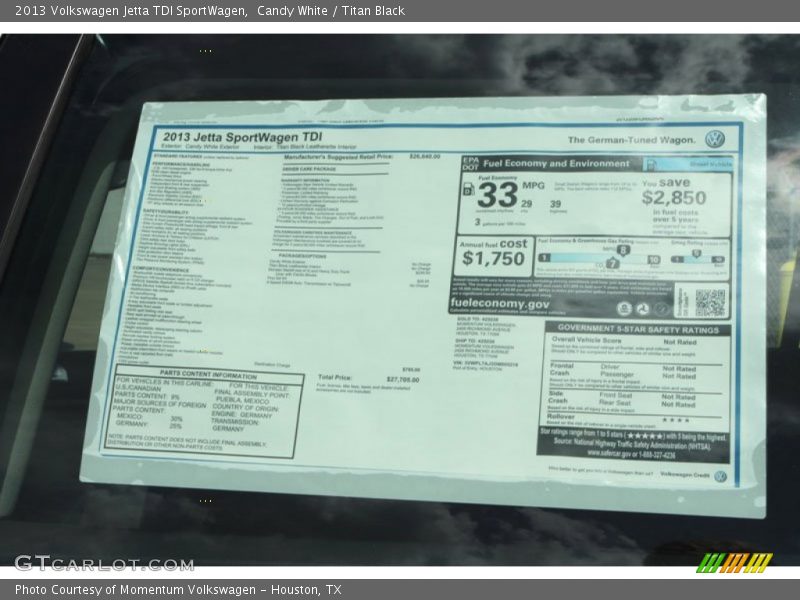Screen dimensions: 800x600
Task: Click the Fuel Economy and Environment header
Action: [x=556, y=163]
